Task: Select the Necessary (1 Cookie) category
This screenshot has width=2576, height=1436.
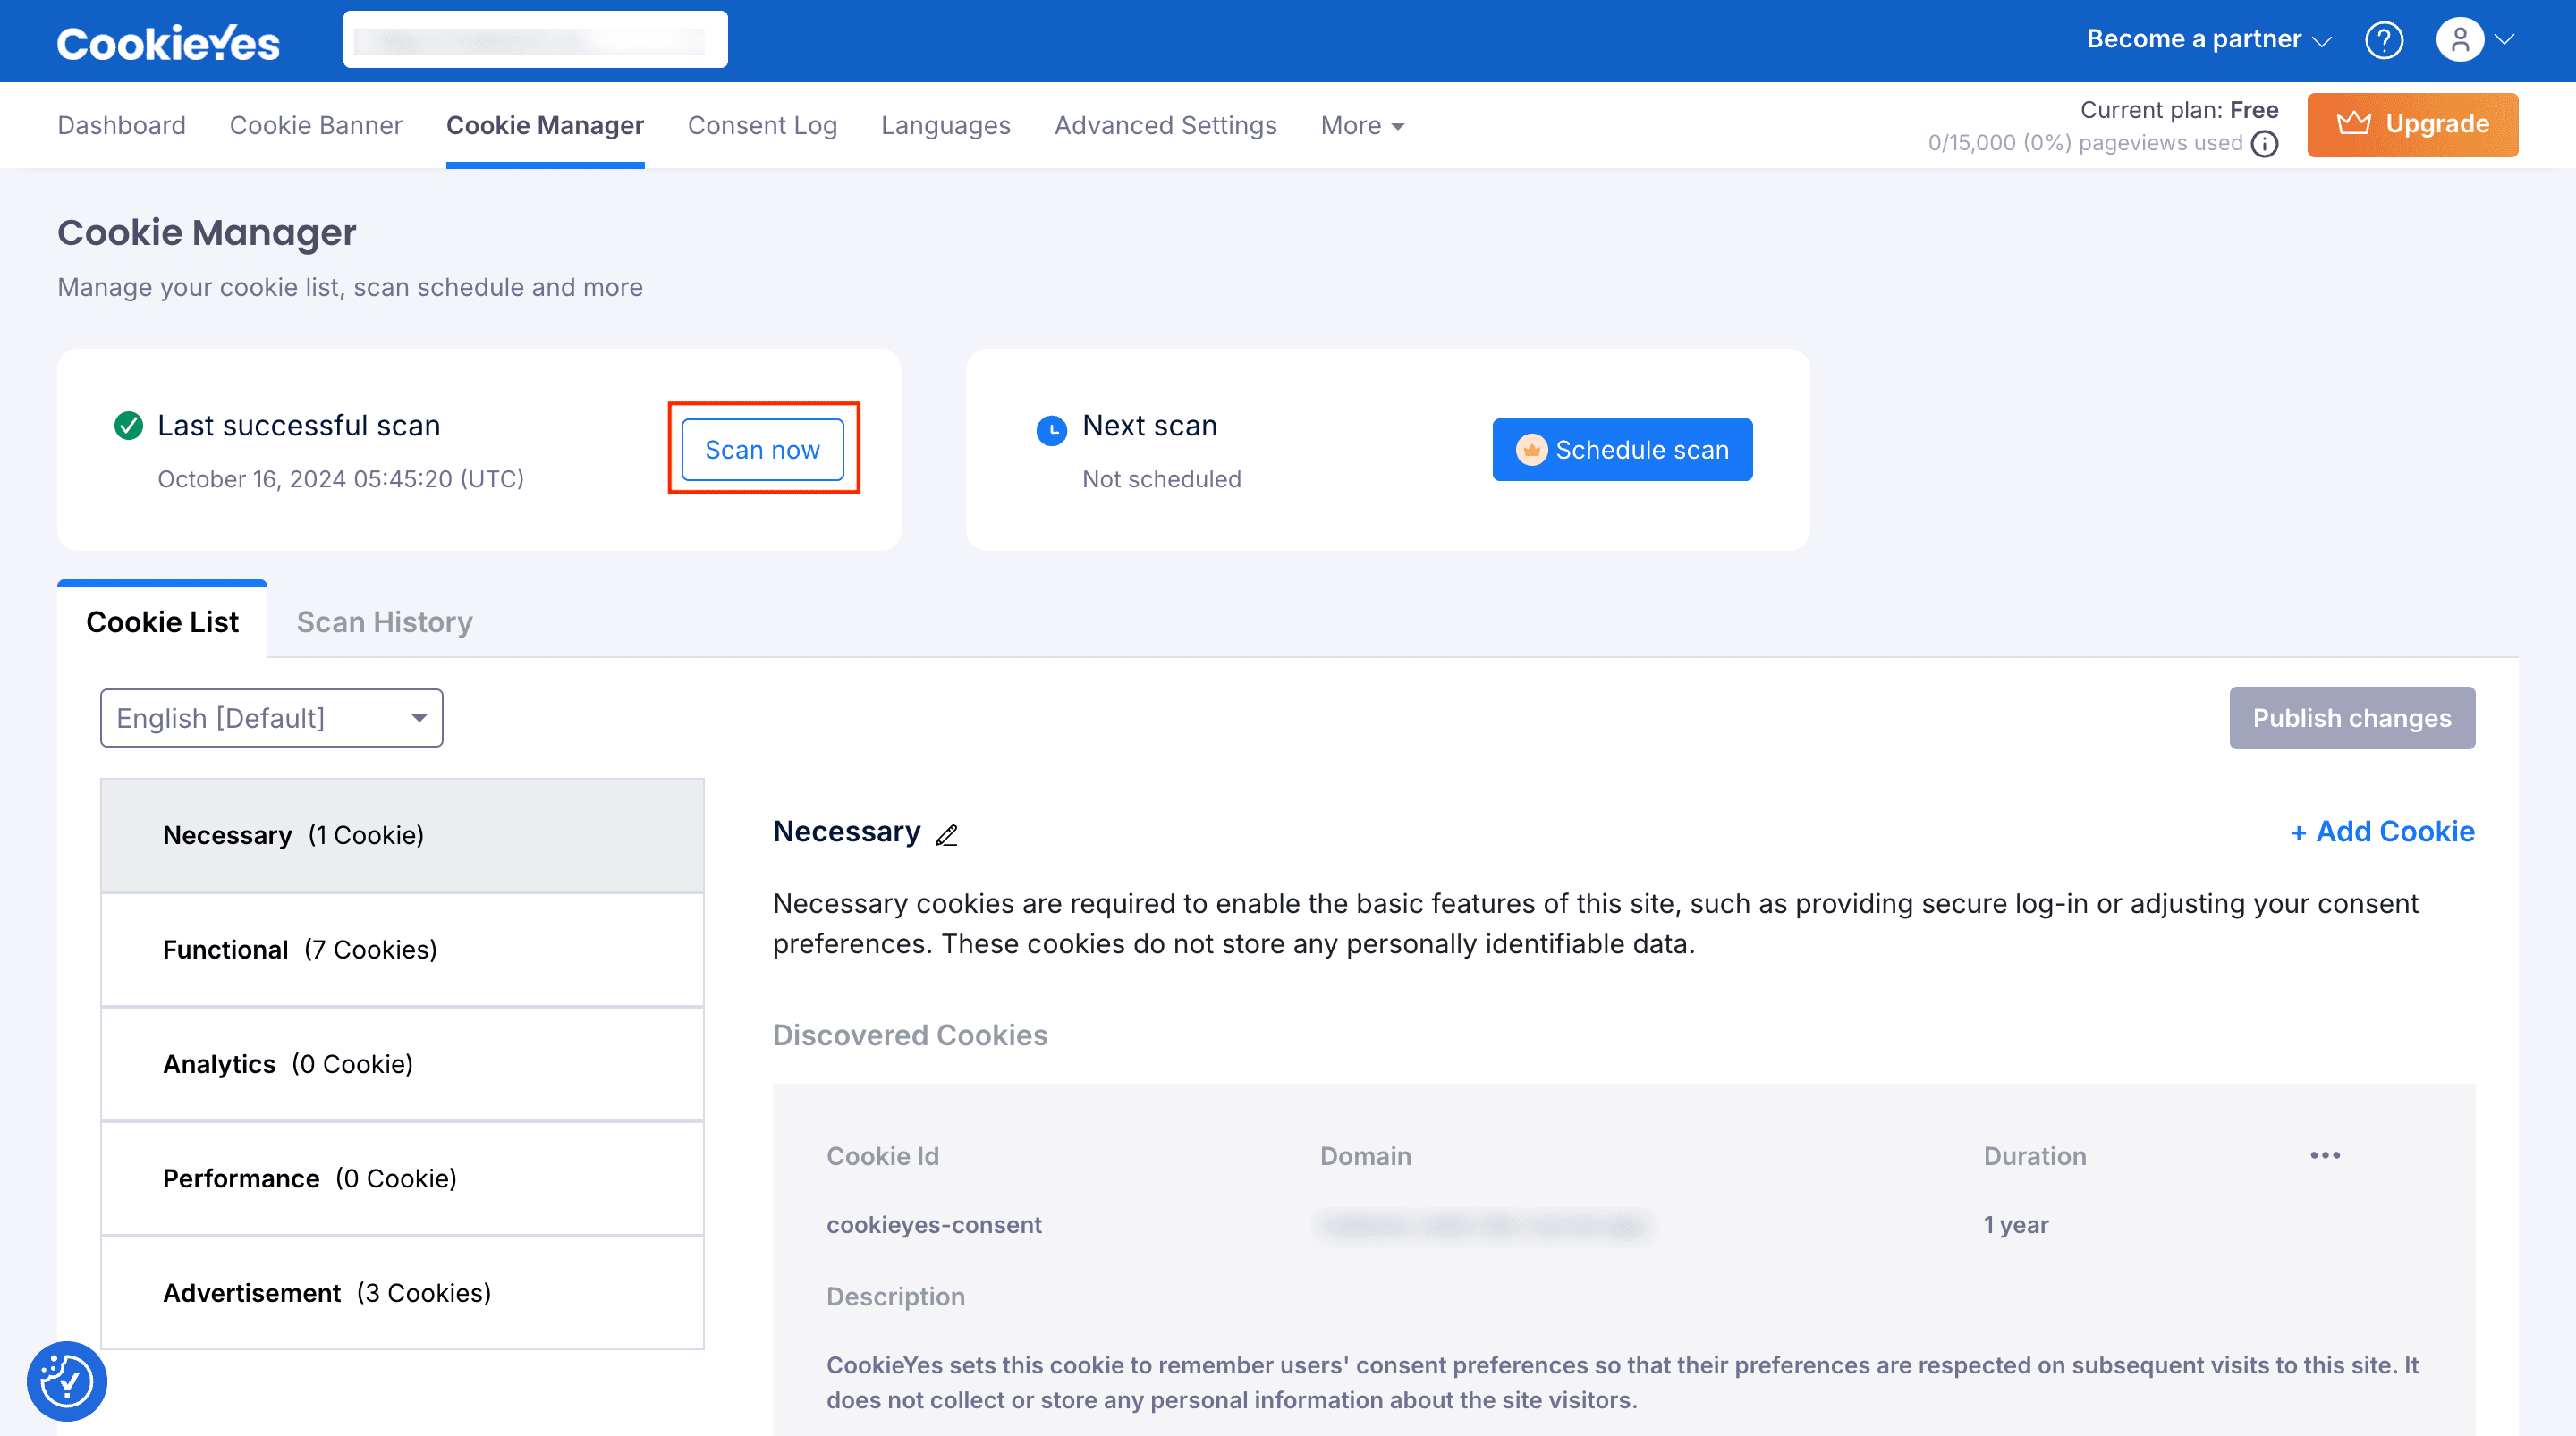Action: [403, 835]
